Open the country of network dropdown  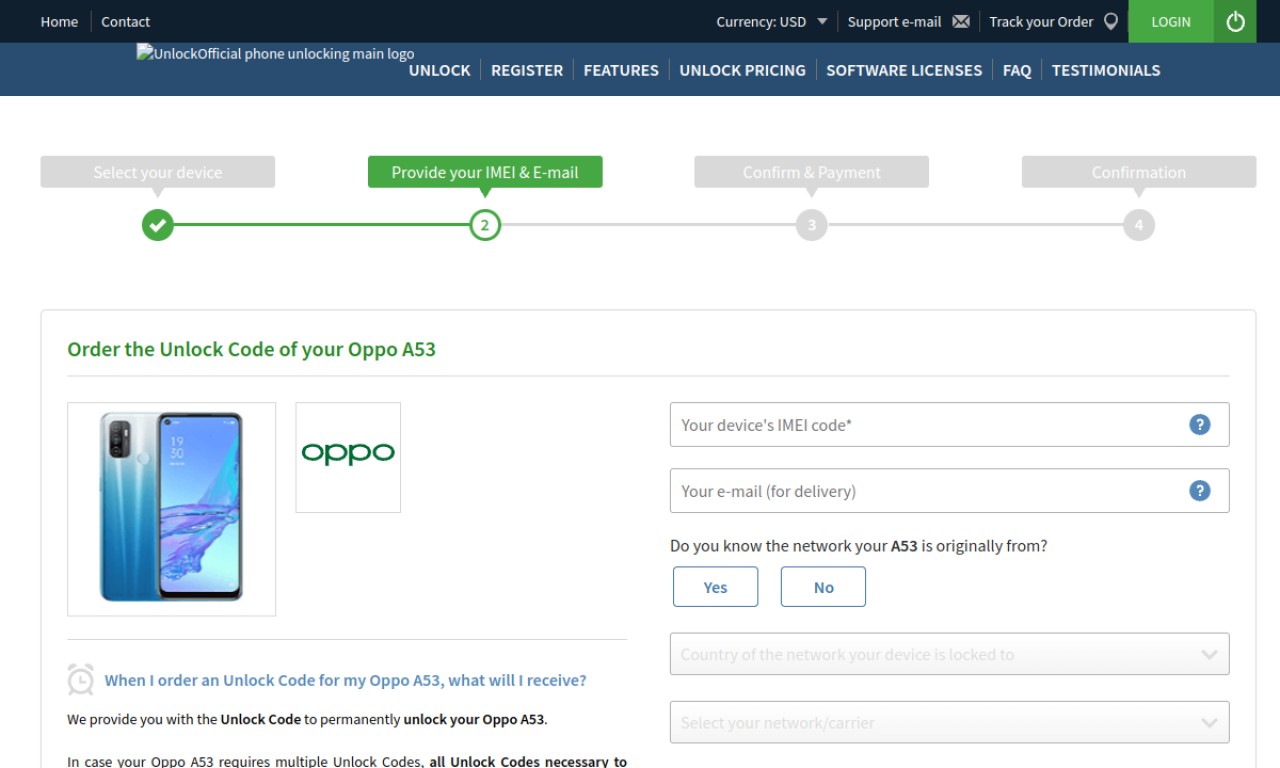pyautogui.click(x=949, y=655)
